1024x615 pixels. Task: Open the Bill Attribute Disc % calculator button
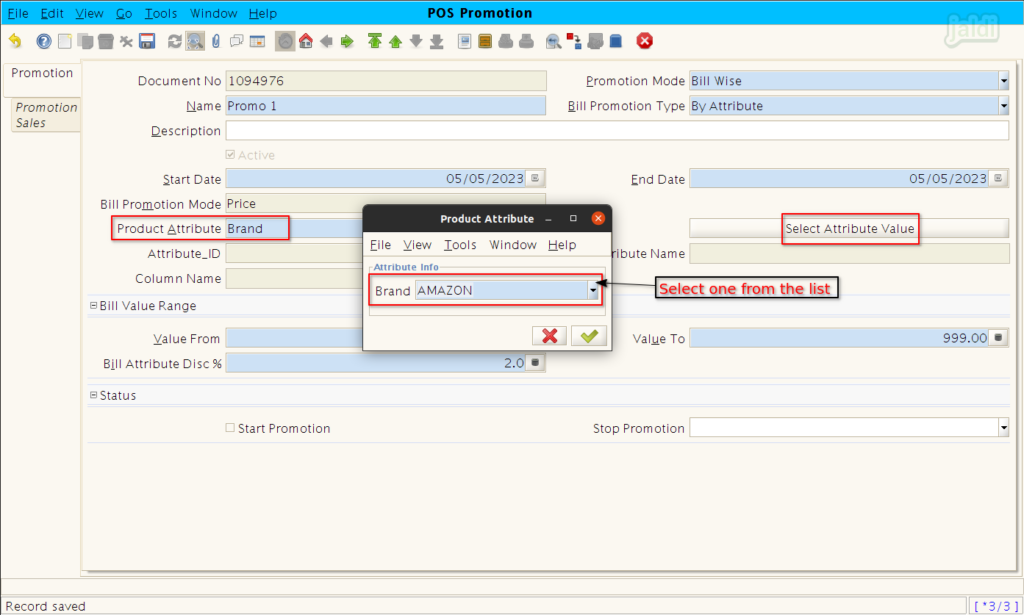[536, 362]
